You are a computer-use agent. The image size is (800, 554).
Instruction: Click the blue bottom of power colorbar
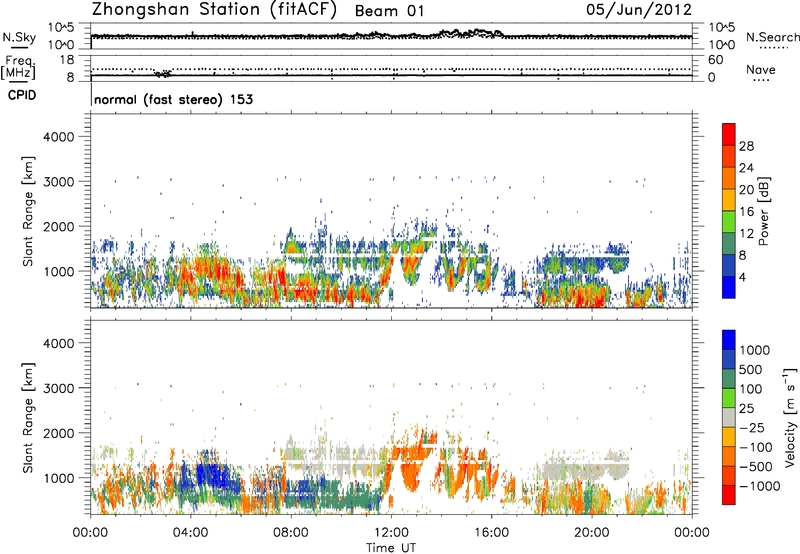729,287
